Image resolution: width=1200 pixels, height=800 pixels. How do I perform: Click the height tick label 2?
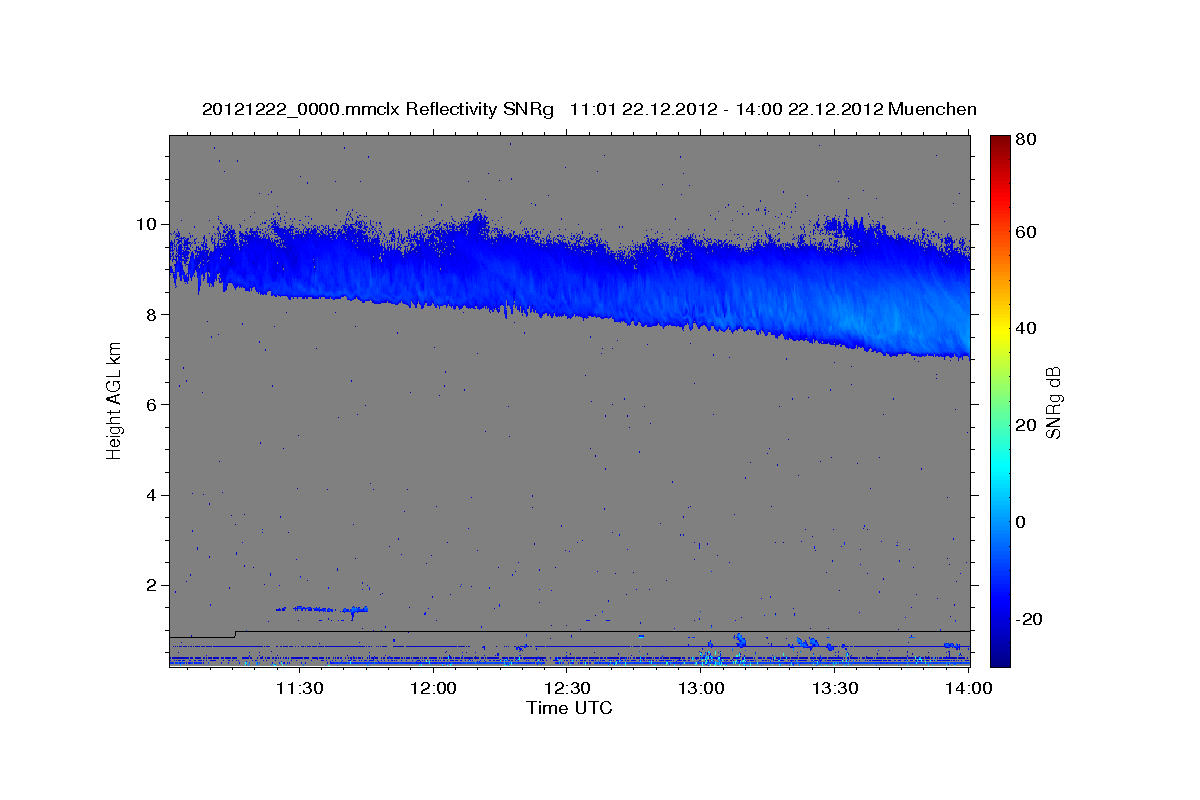coord(153,585)
